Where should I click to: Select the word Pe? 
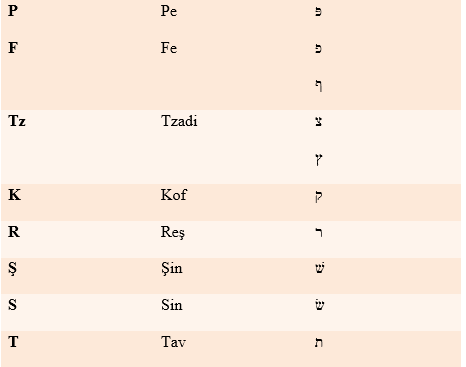click(x=169, y=11)
